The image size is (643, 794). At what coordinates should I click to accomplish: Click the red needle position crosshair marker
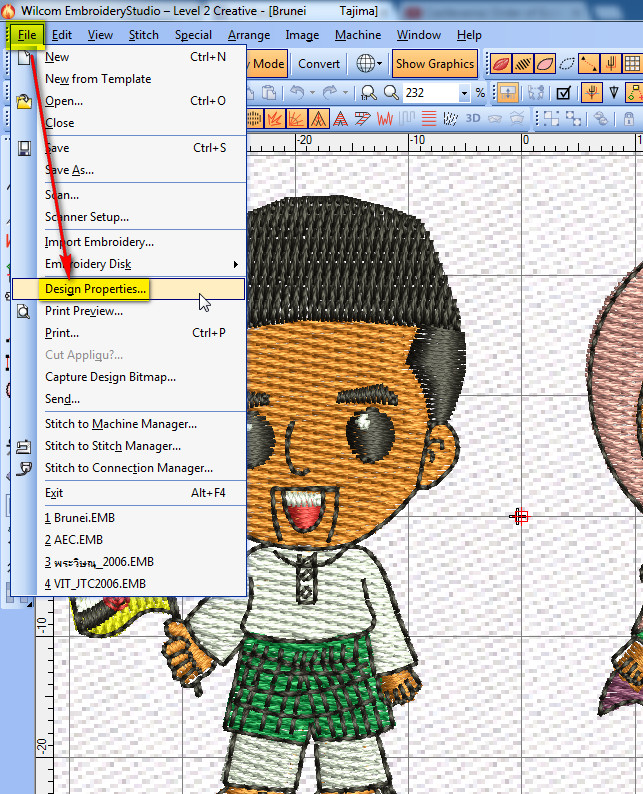click(519, 517)
